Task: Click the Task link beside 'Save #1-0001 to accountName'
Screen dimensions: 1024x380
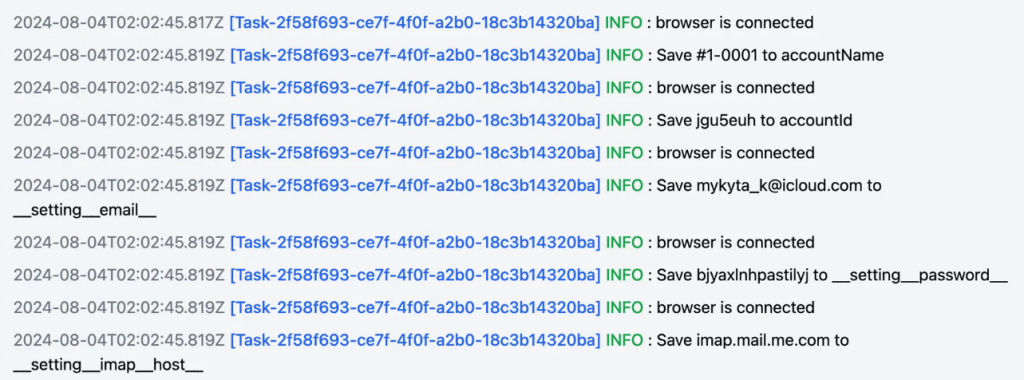Action: click(415, 55)
